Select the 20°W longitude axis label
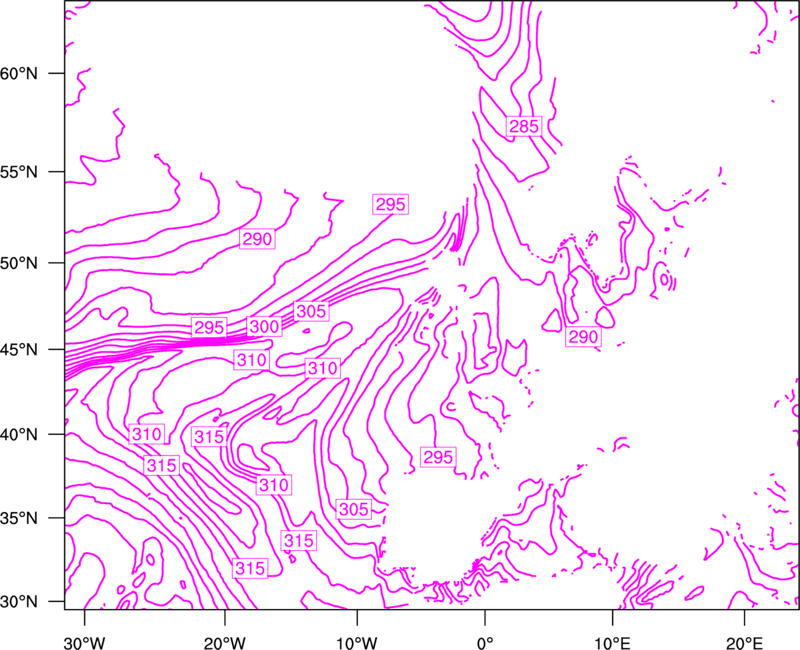 point(225,642)
